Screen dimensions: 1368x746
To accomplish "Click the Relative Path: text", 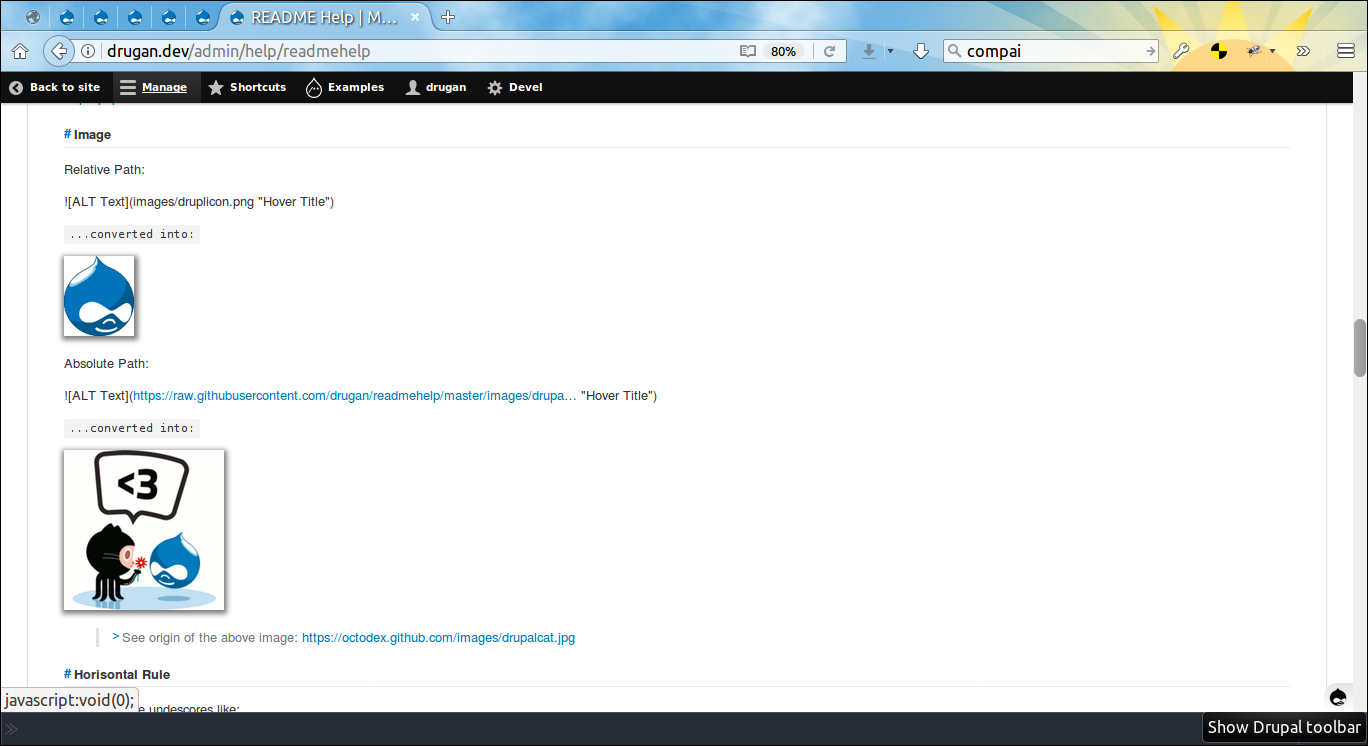I will (105, 169).
